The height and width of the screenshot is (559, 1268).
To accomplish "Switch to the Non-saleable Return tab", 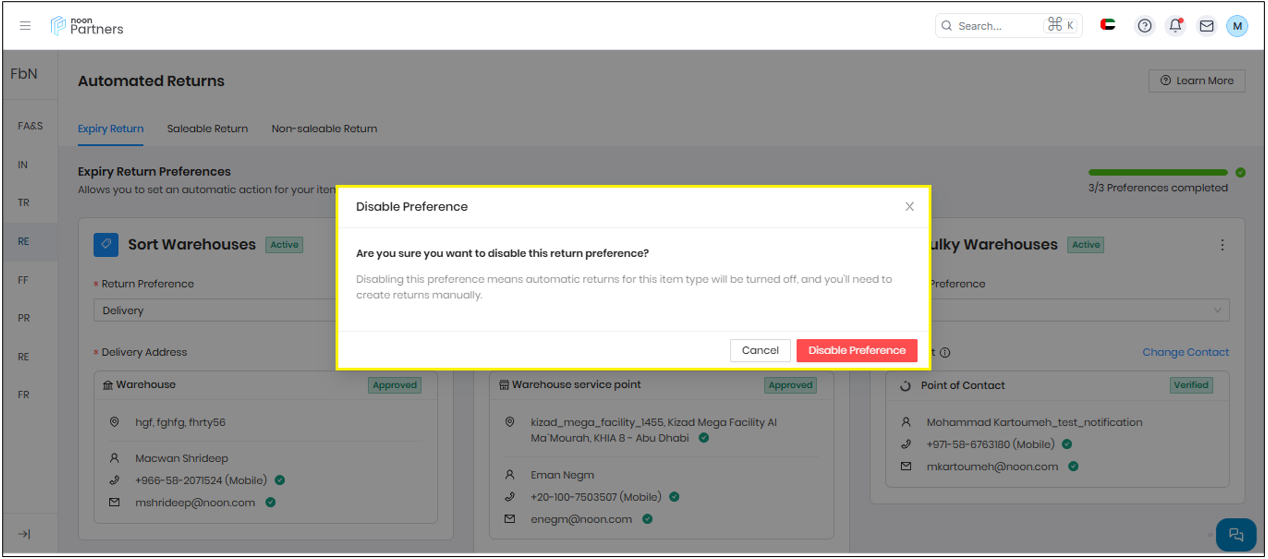I will click(324, 129).
